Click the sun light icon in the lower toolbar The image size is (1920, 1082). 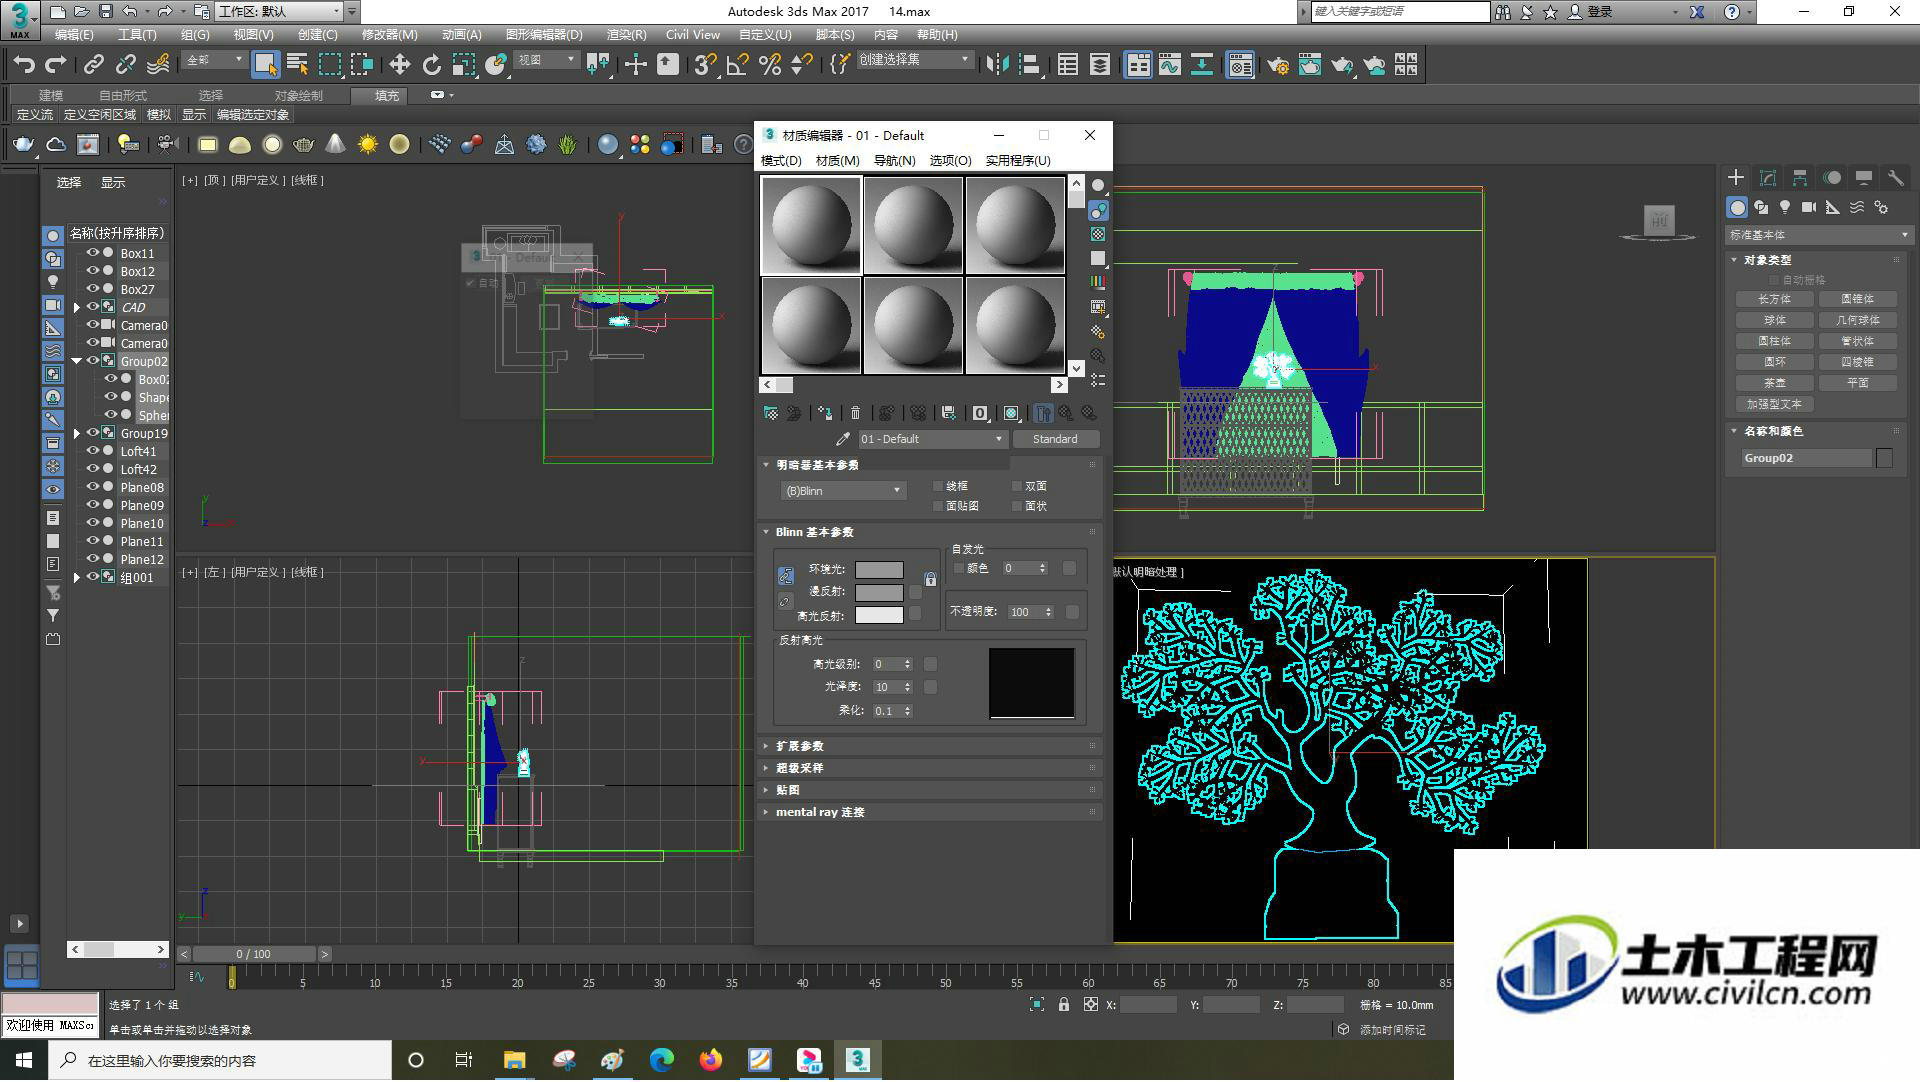pos(368,145)
